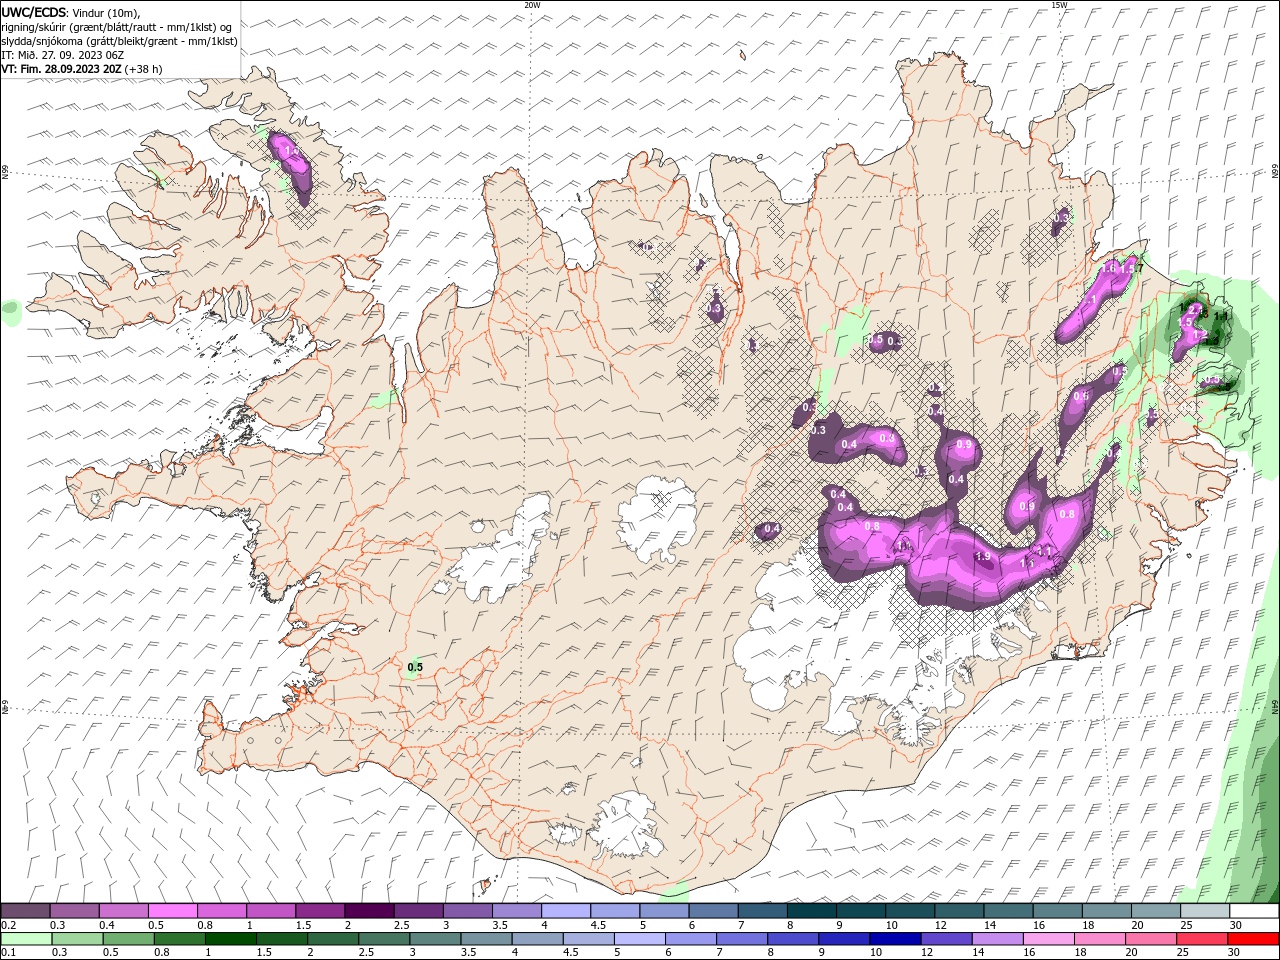Click the '20W' longitude label at the top

532,5
